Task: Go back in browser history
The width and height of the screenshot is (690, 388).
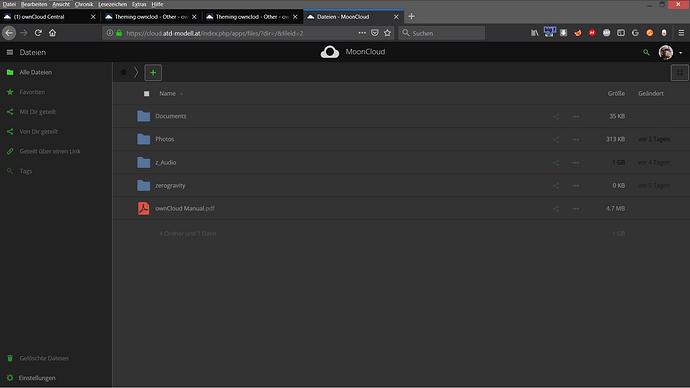Action: [9, 33]
